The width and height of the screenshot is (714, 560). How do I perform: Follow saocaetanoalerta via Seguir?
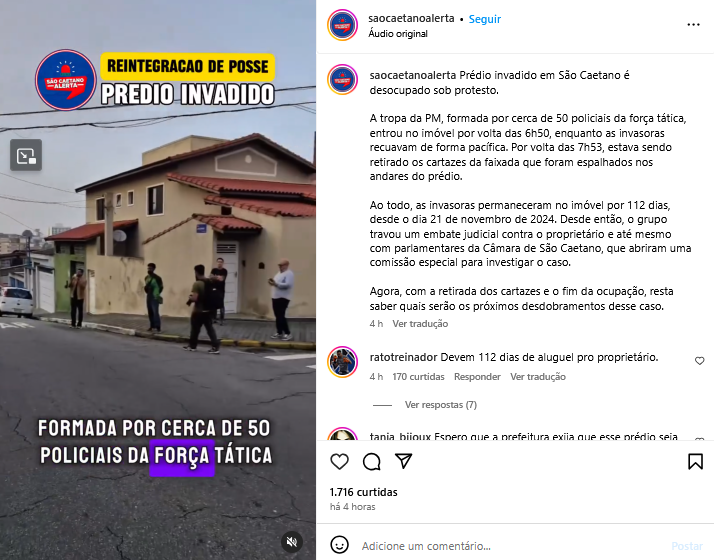point(484,19)
